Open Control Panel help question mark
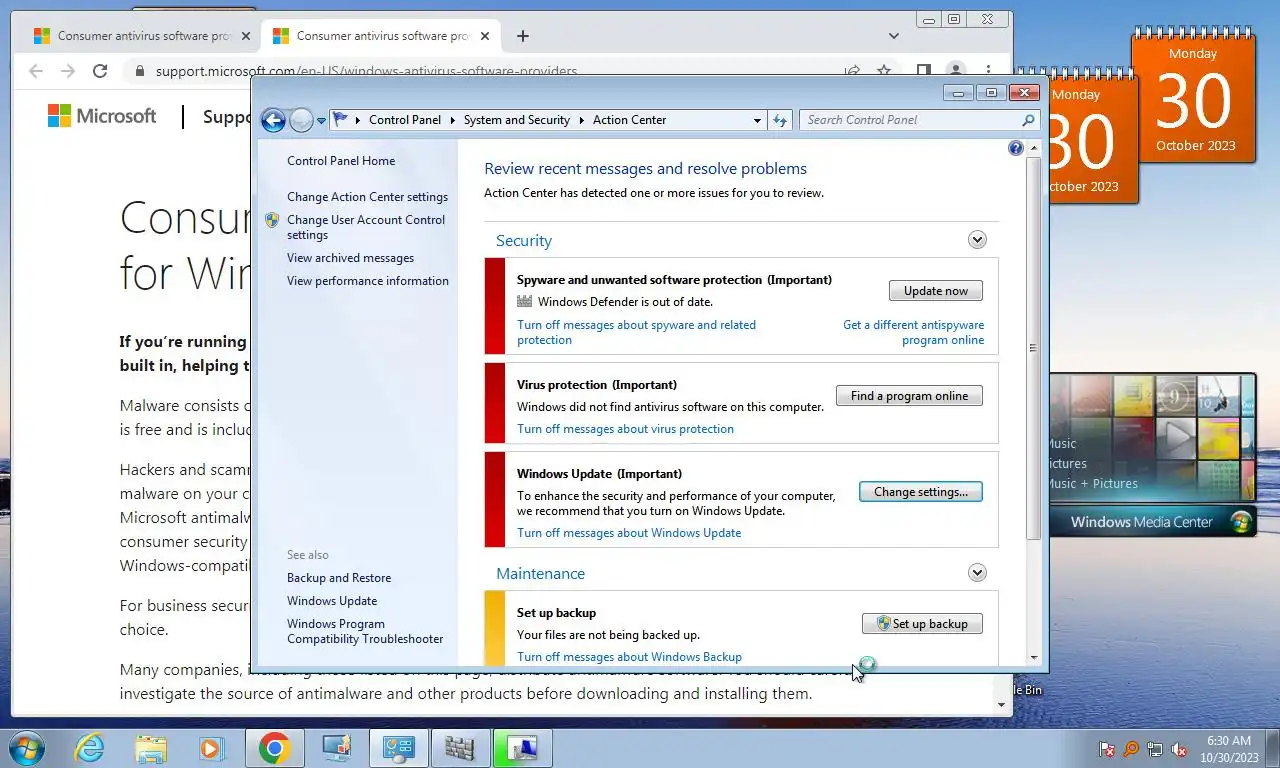This screenshot has width=1280, height=768. point(1016,148)
